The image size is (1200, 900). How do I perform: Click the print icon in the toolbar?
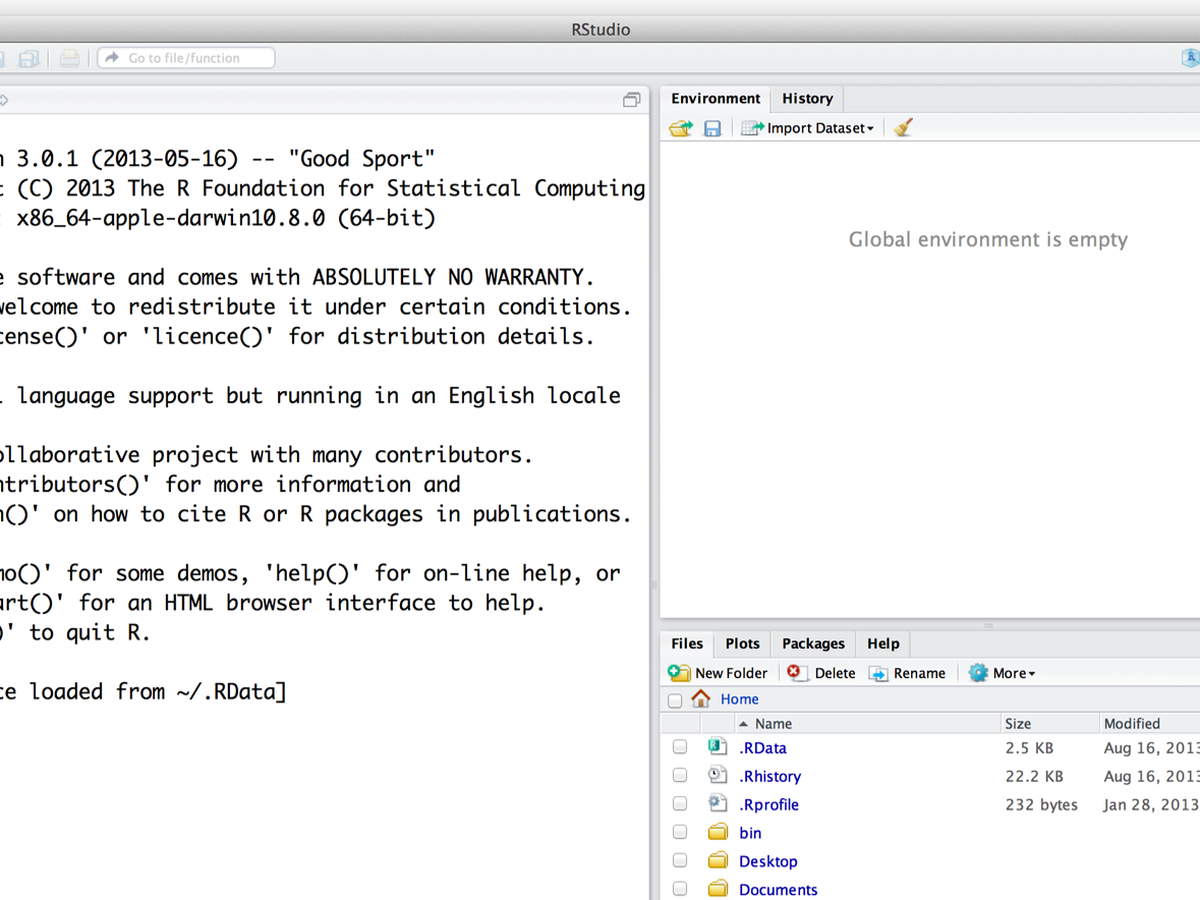69,58
